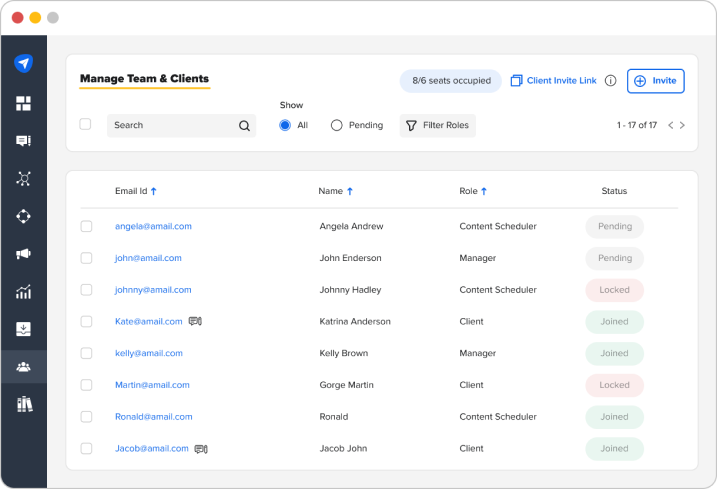This screenshot has width=717, height=489.
Task: Copy the Client Invite Link
Action: pyautogui.click(x=554, y=81)
